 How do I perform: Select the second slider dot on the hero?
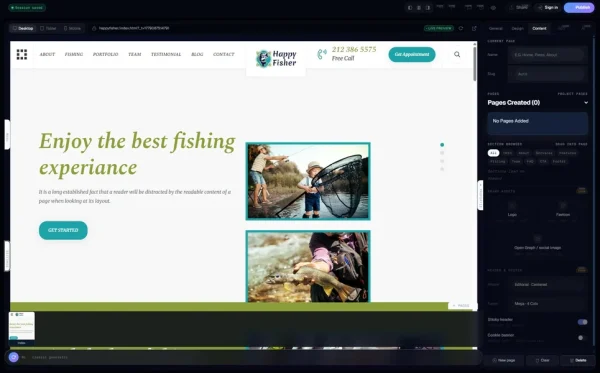tap(442, 153)
